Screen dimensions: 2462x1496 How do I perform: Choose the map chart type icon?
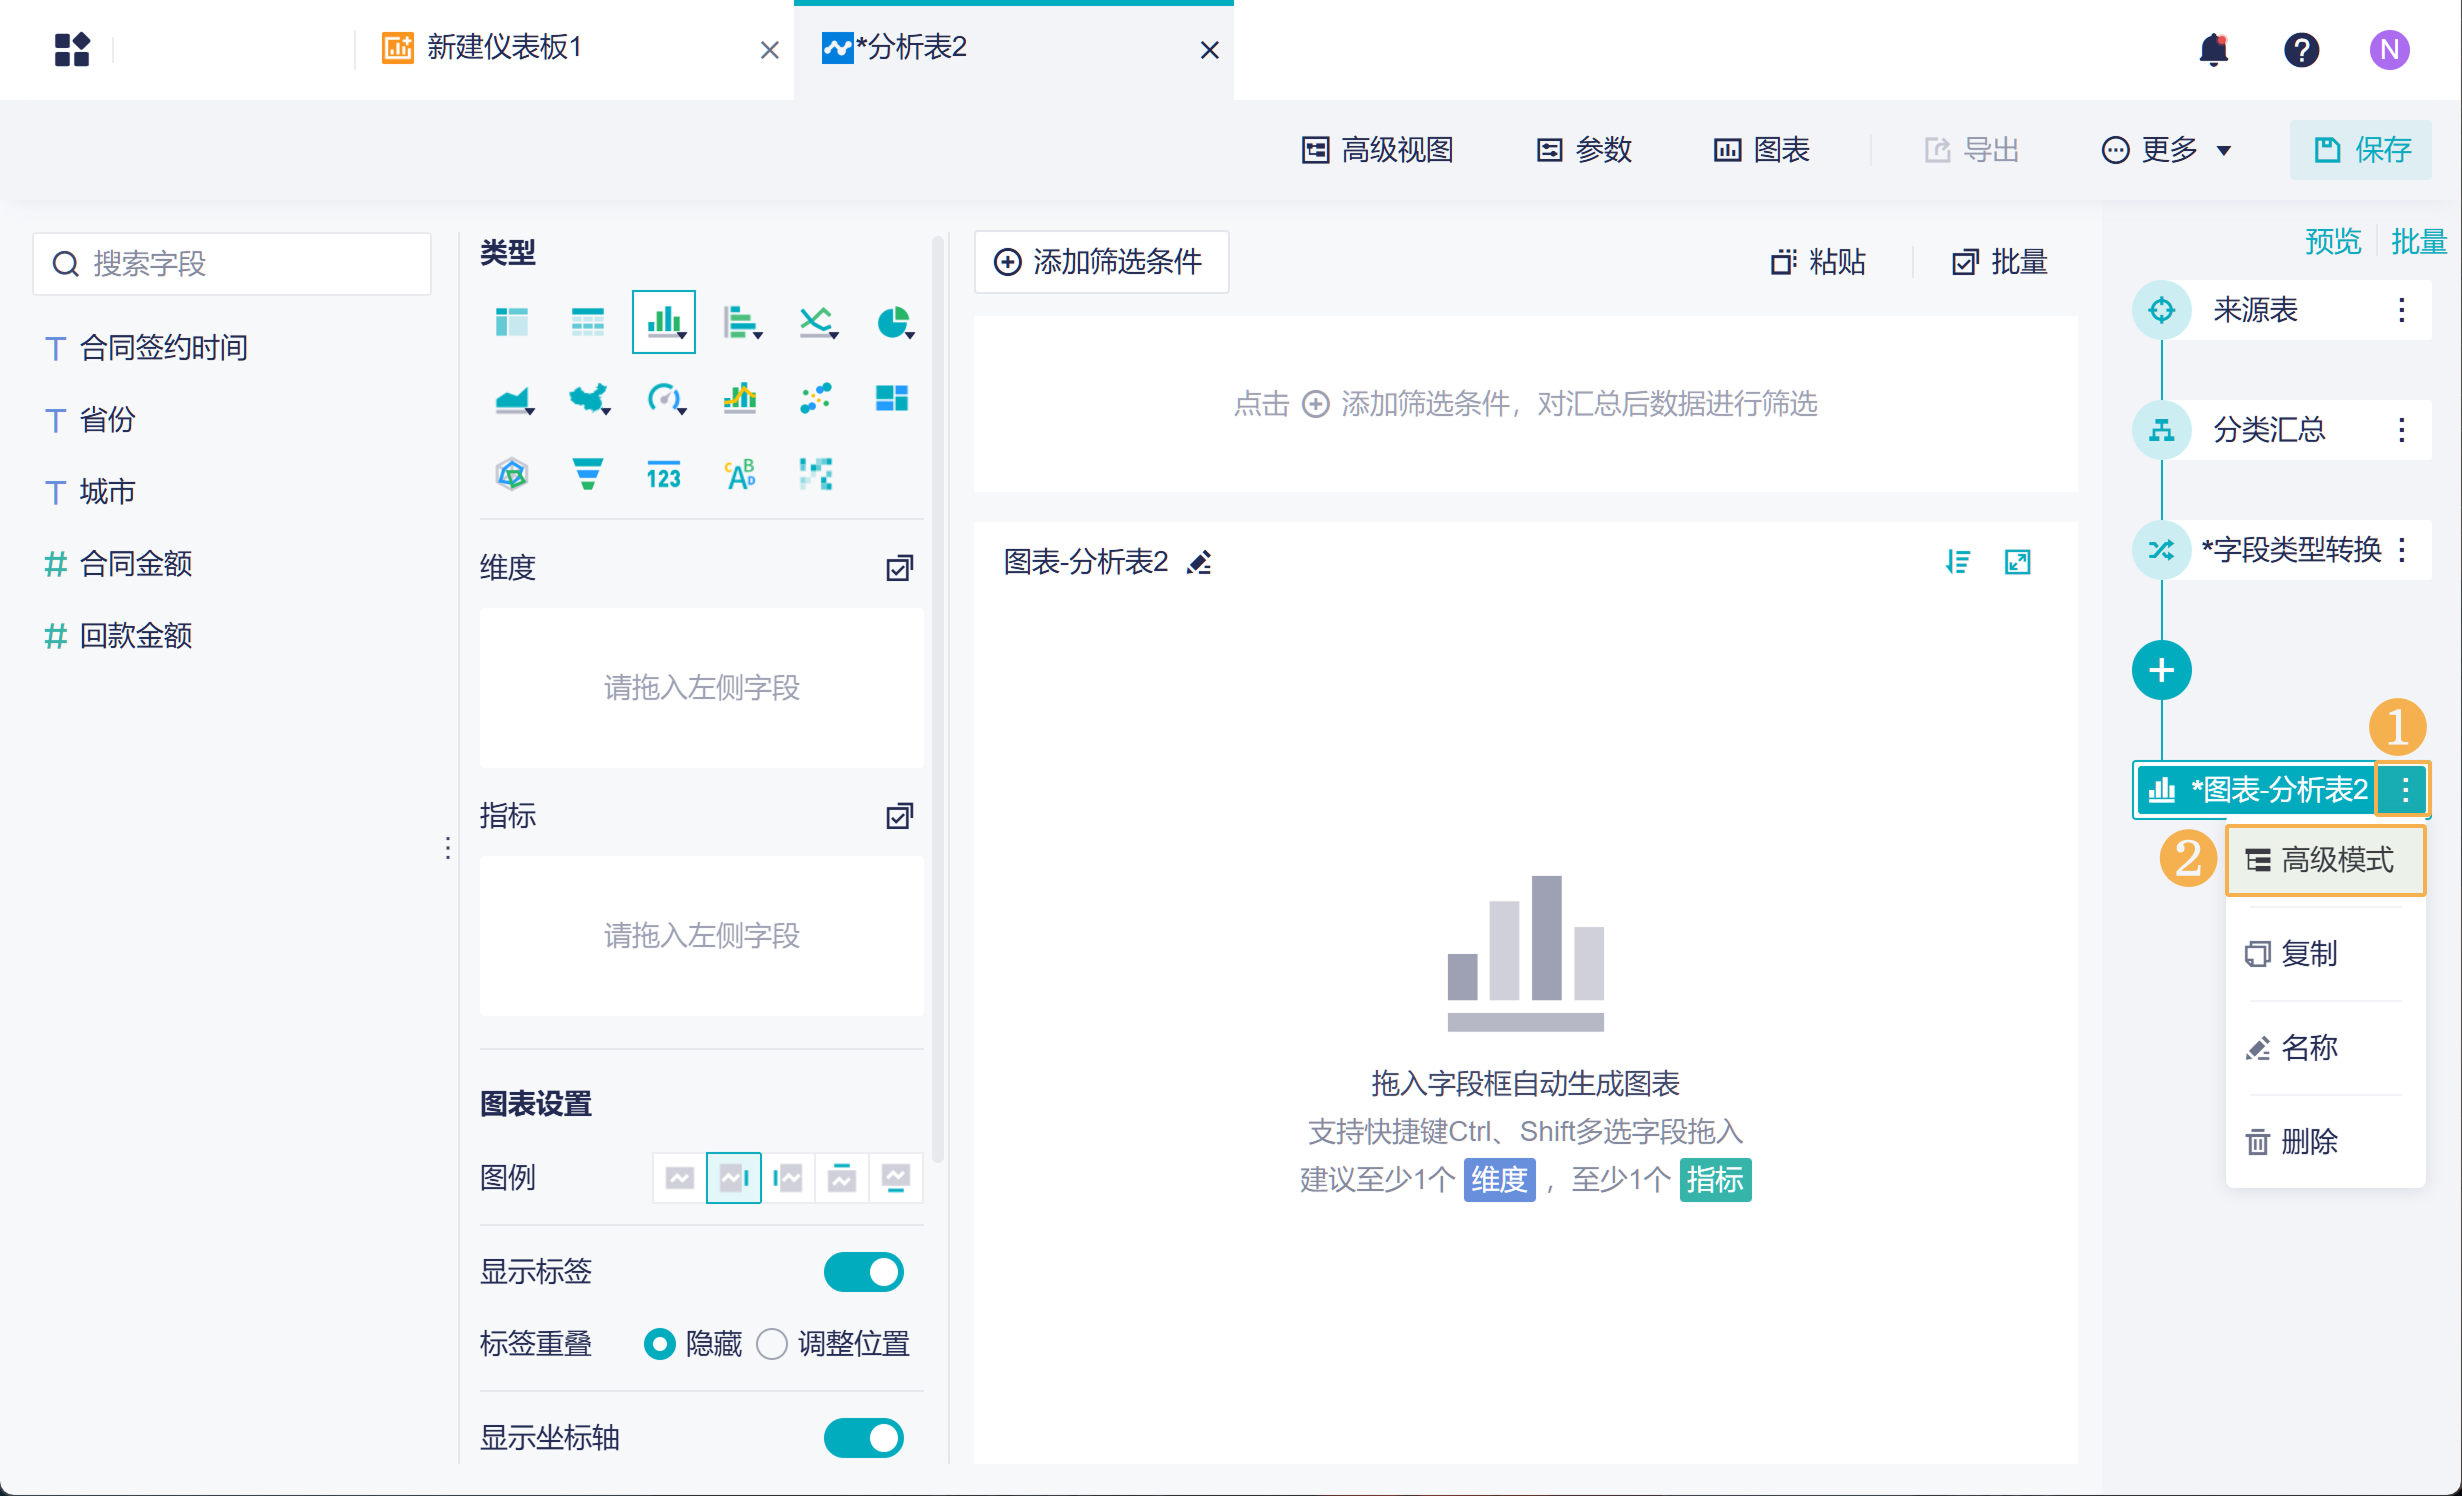point(588,399)
